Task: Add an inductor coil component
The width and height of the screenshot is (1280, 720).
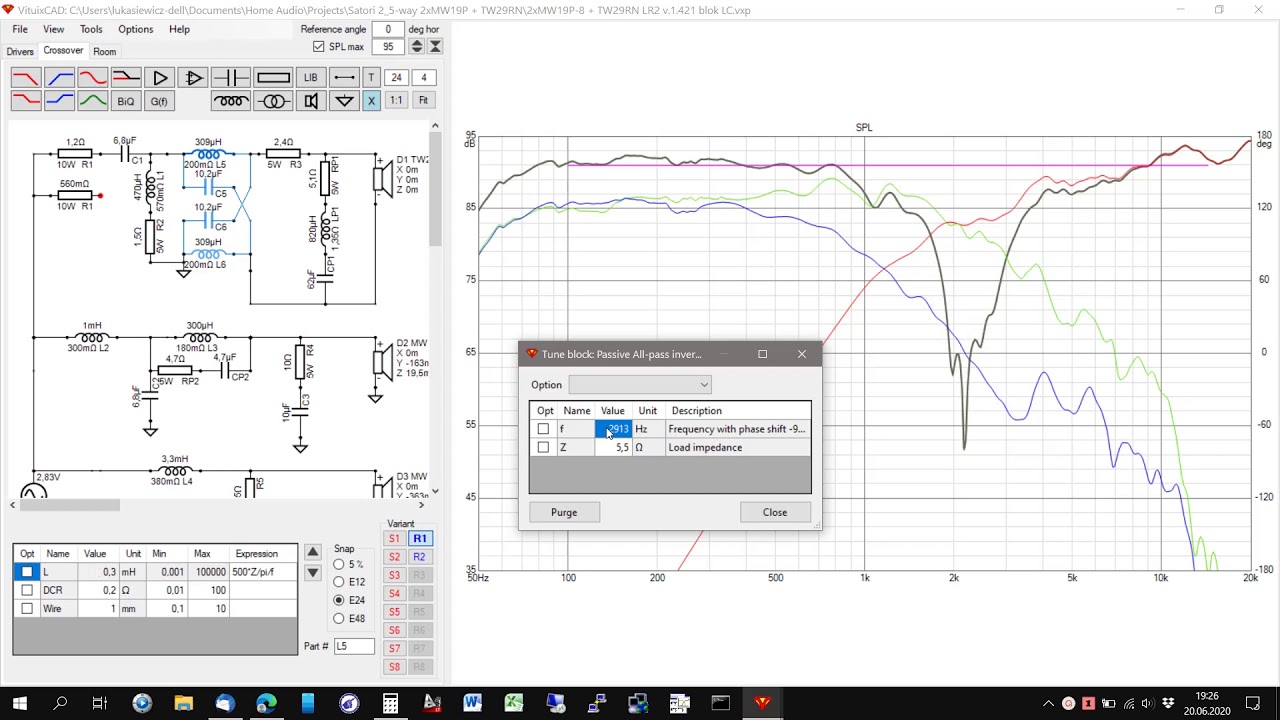Action: (231, 101)
